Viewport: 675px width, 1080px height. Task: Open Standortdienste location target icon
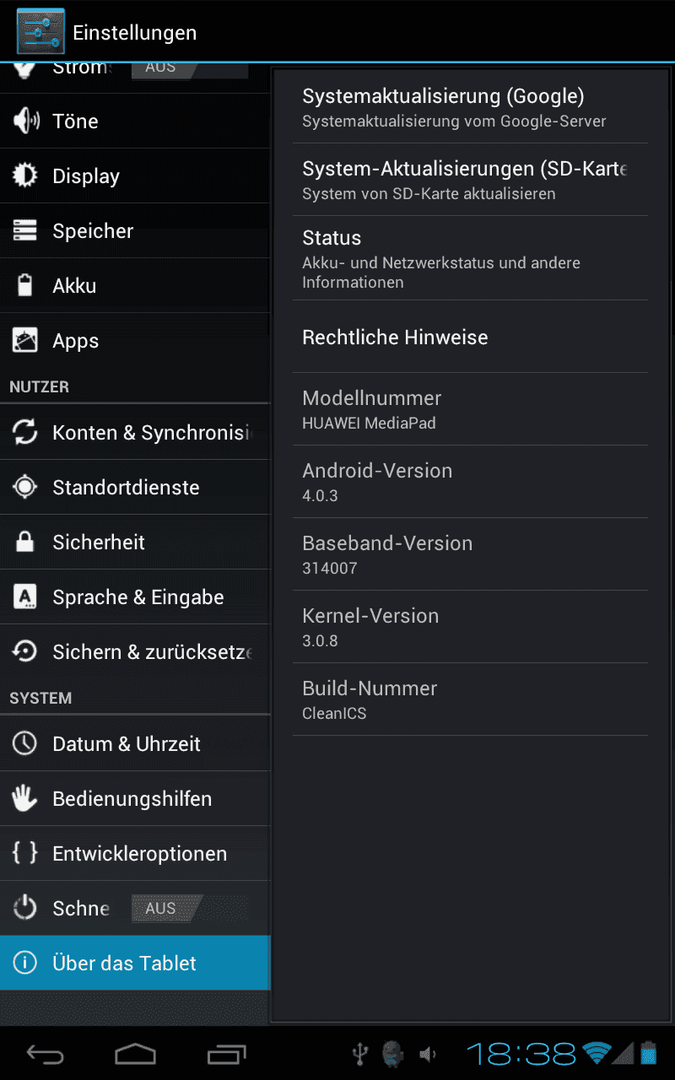25,487
